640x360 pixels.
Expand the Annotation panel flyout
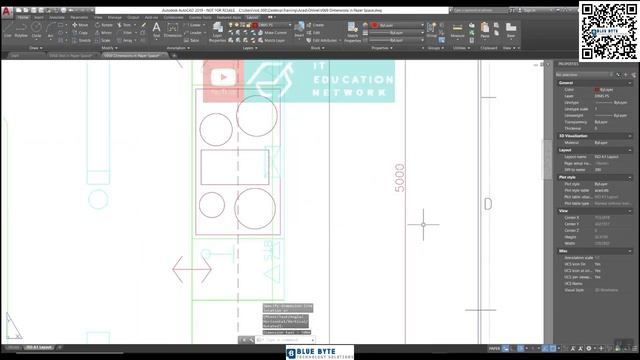(178, 48)
